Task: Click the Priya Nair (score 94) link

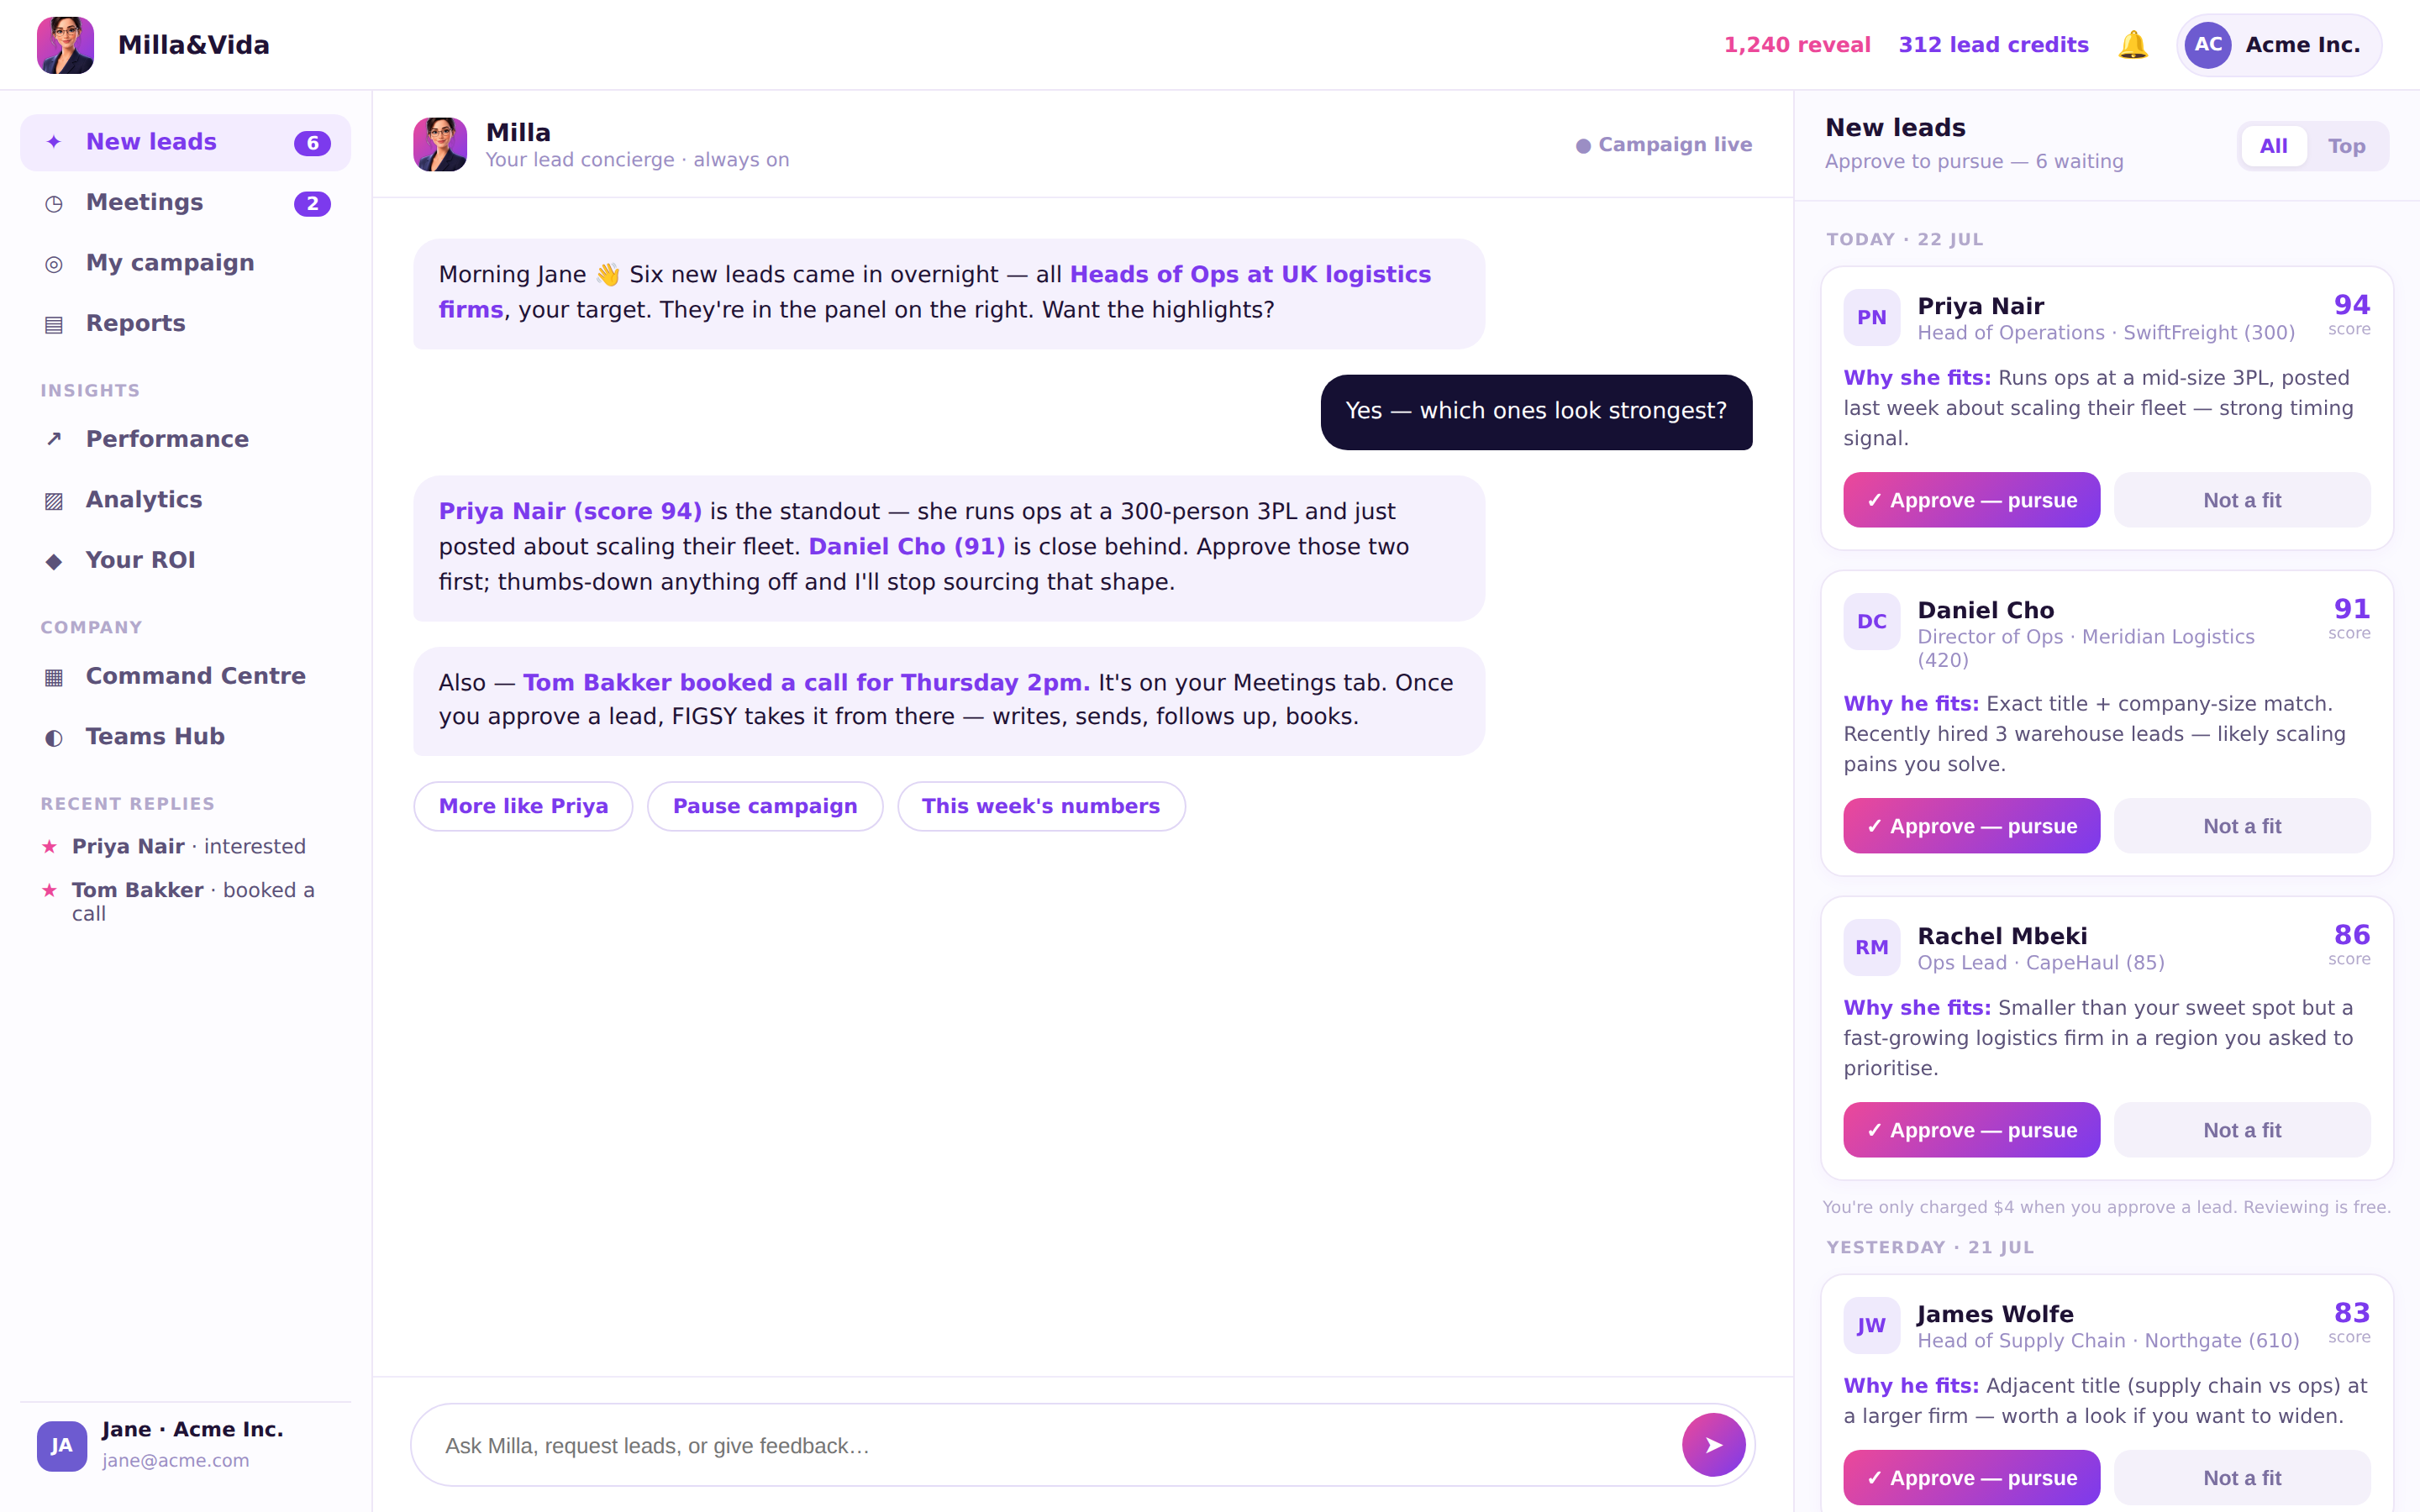Action: point(570,511)
